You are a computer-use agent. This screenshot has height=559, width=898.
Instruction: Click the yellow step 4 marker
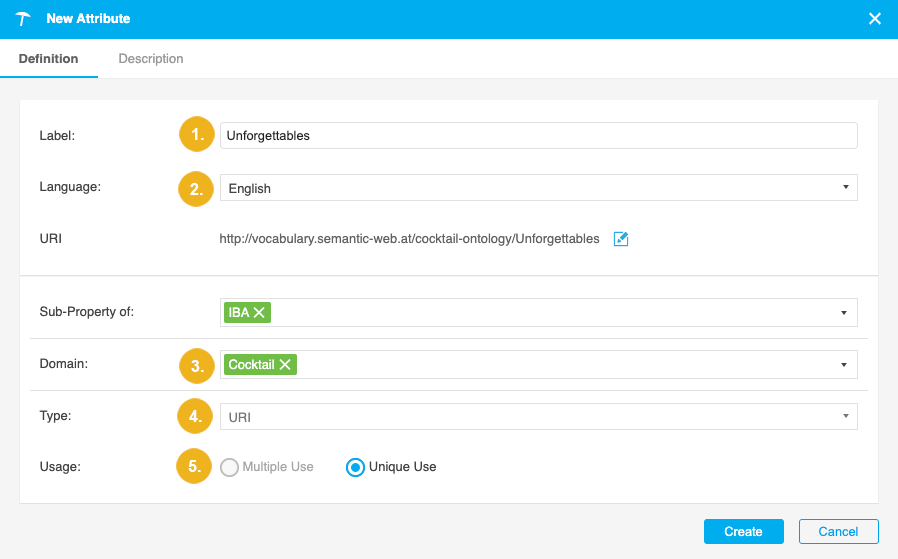point(198,416)
